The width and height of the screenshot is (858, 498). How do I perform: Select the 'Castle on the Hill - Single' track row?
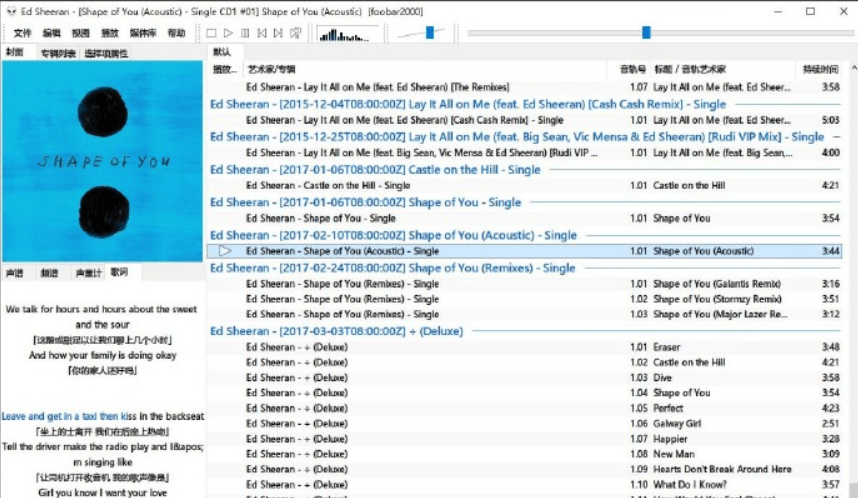point(525,186)
